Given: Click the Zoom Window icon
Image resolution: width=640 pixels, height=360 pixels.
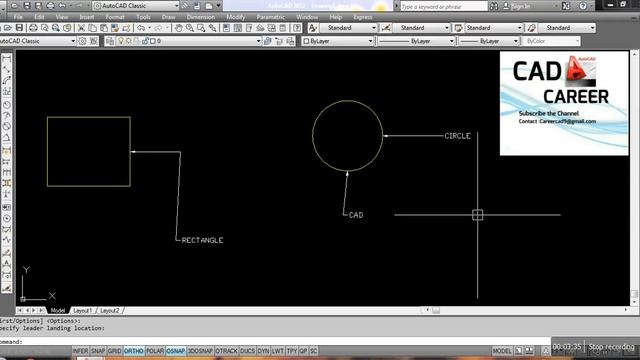Looking at the screenshot, I should point(201,28).
